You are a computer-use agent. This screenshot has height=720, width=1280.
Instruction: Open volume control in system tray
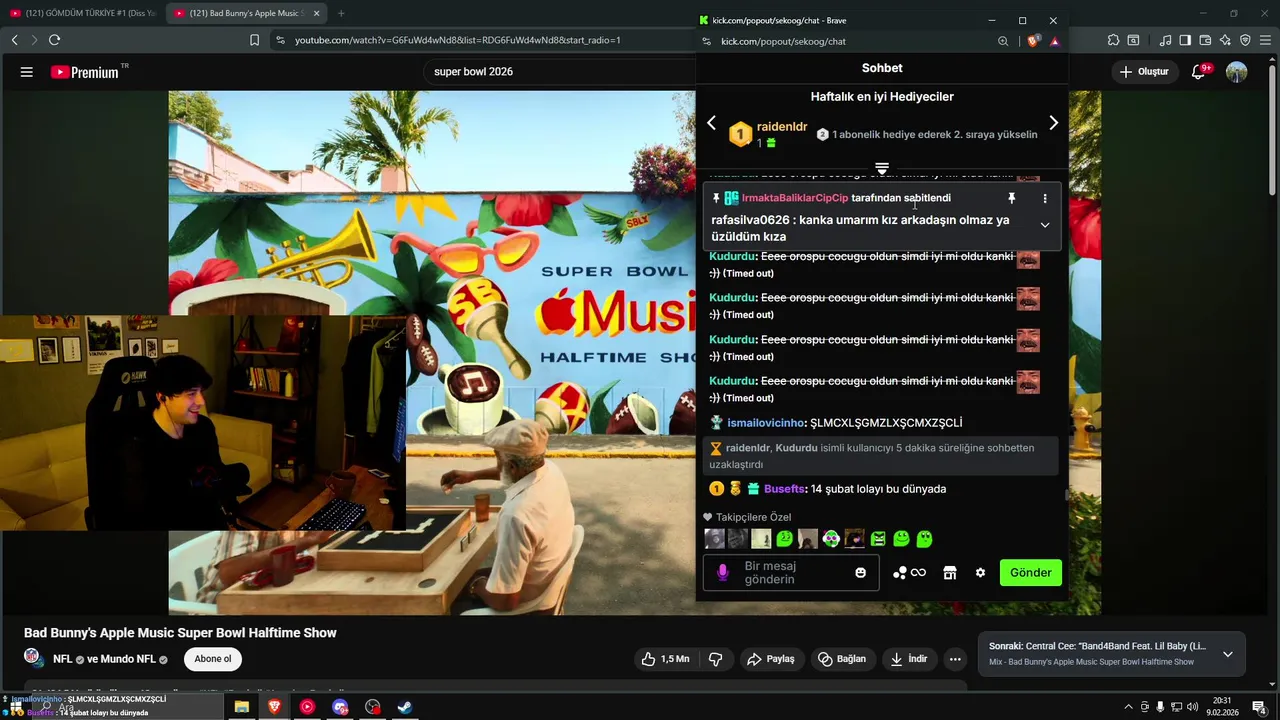(x=1191, y=707)
